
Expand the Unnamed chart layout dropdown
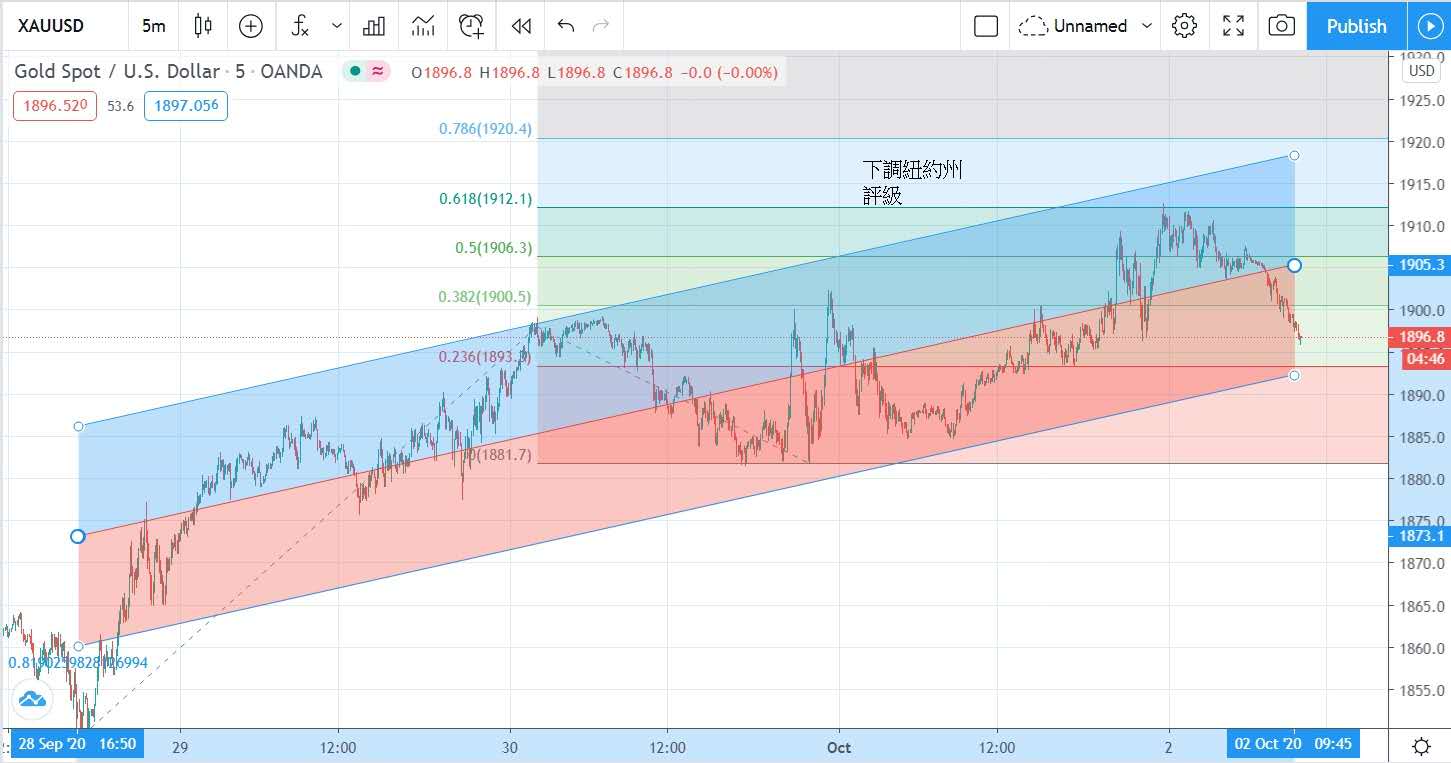pos(1147,26)
